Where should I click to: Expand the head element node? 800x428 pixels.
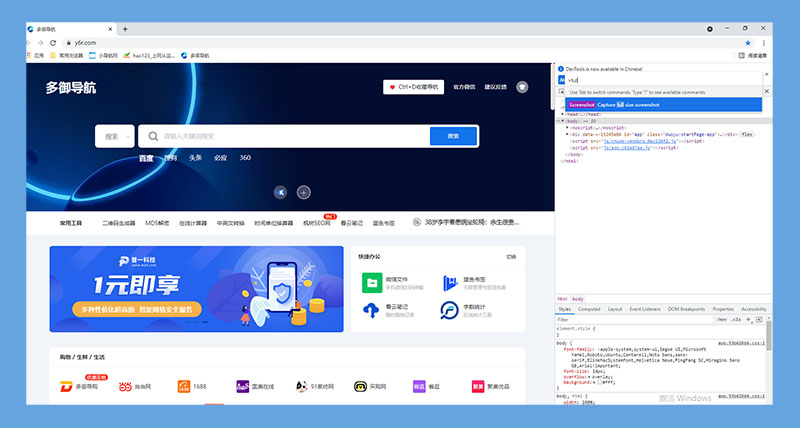coord(563,114)
